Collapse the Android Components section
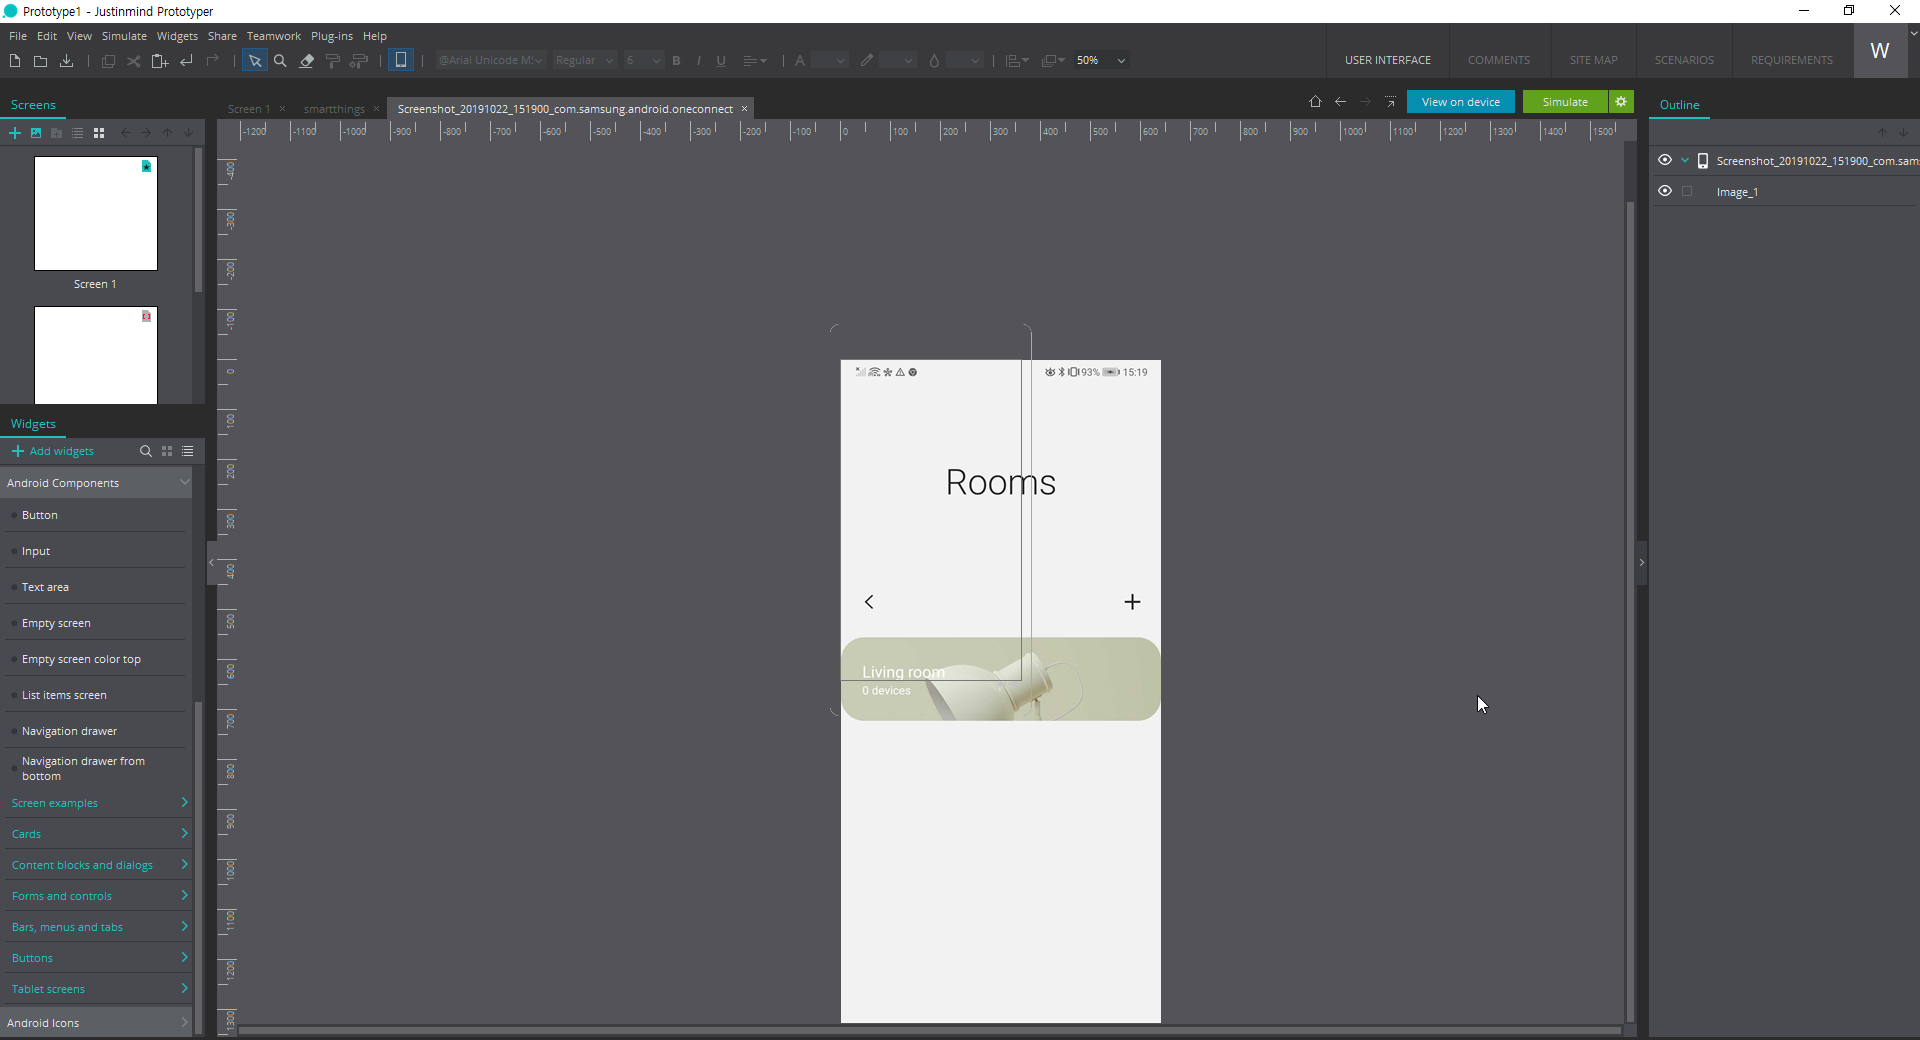Image resolution: width=1920 pixels, height=1040 pixels. pos(184,483)
